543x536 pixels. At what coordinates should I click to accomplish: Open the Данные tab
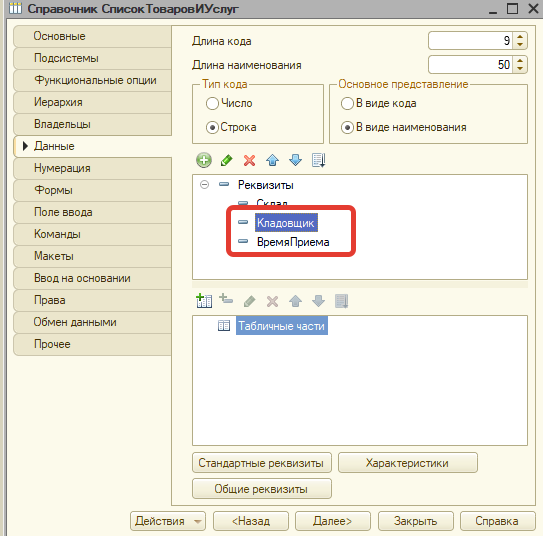point(92,146)
